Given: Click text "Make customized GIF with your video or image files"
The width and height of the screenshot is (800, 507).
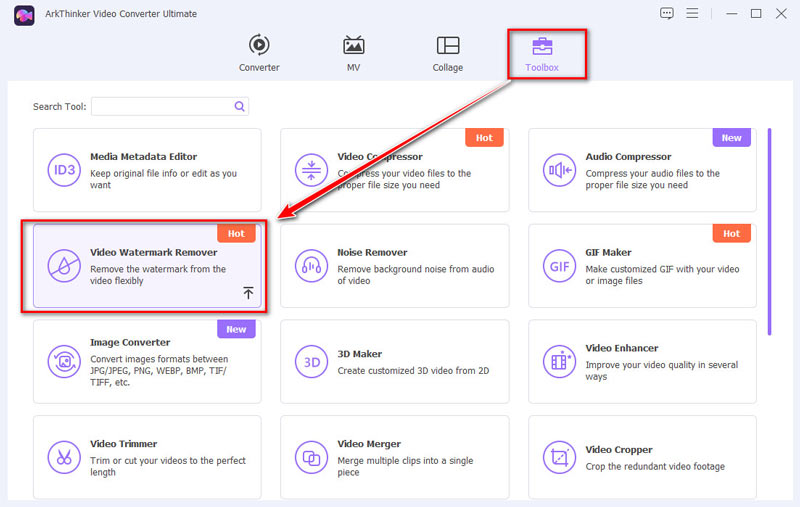Looking at the screenshot, I should click(x=662, y=275).
